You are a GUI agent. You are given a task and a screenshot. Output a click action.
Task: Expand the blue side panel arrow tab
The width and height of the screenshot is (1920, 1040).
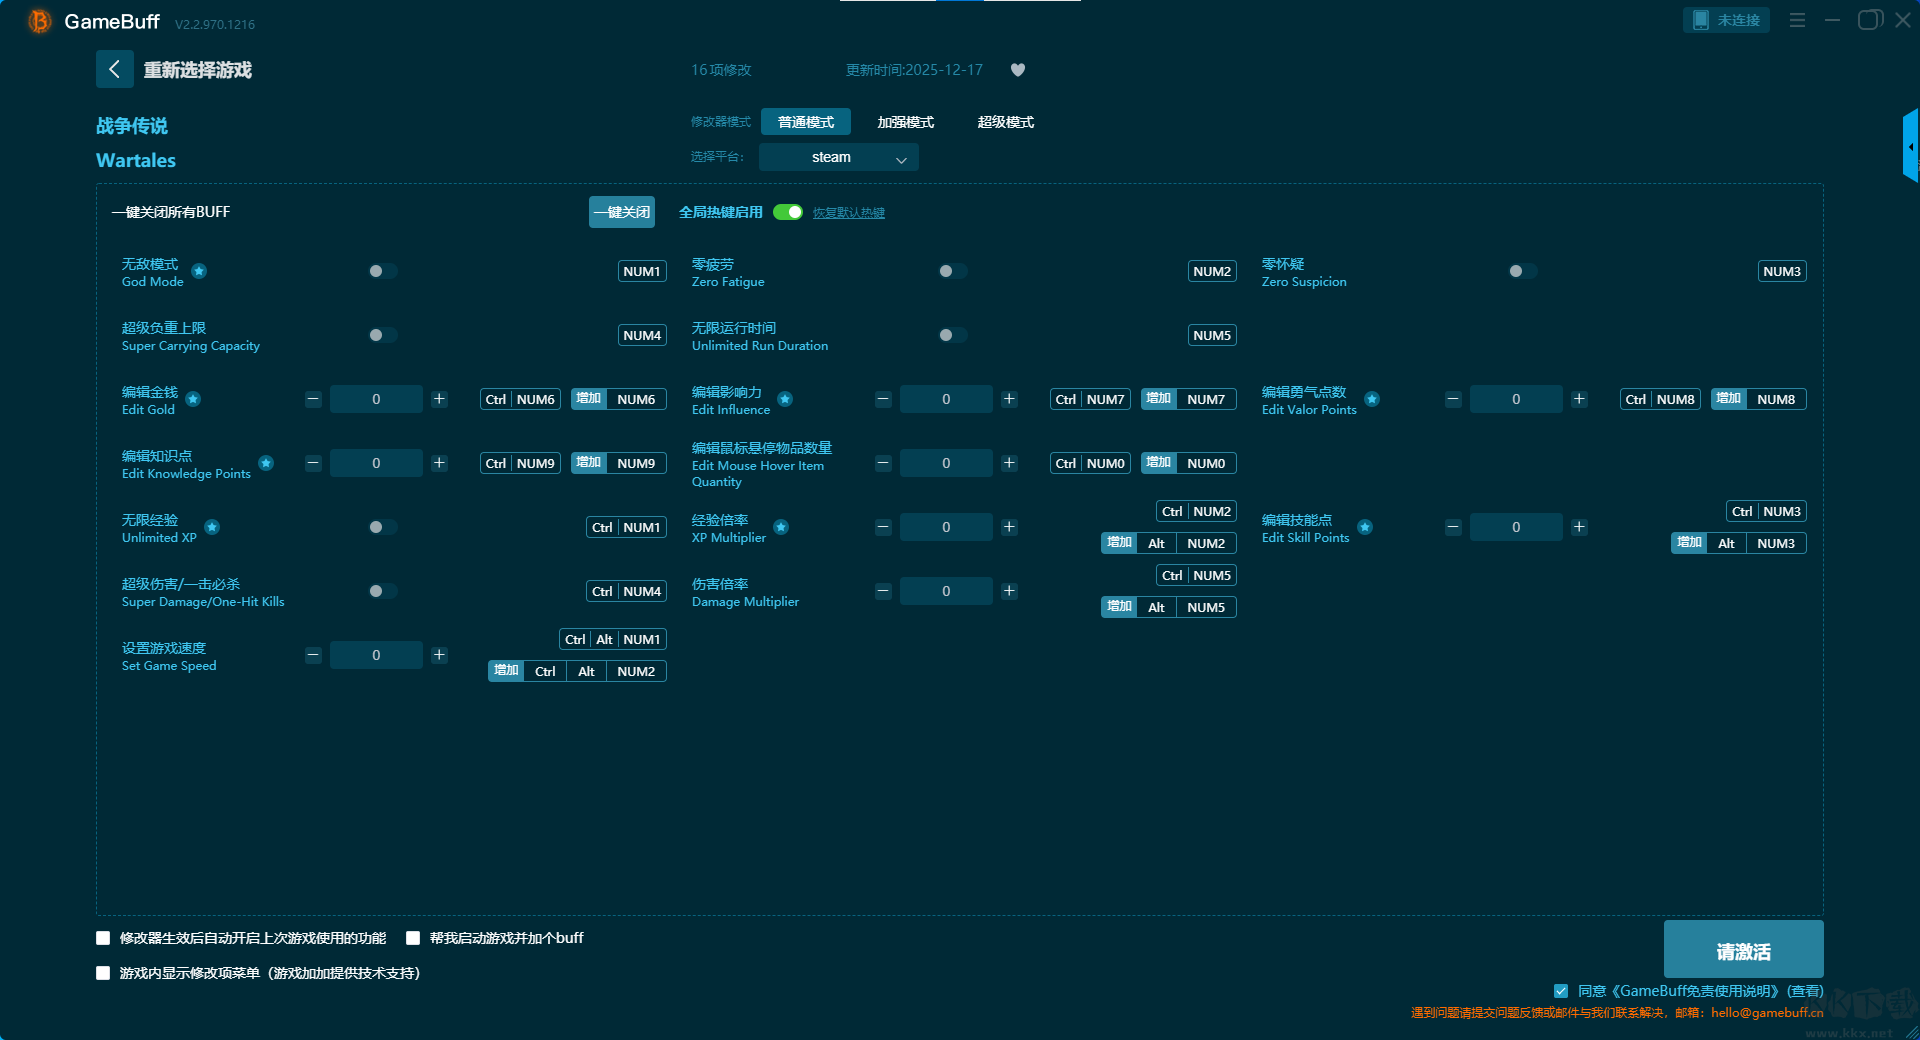[x=1911, y=146]
